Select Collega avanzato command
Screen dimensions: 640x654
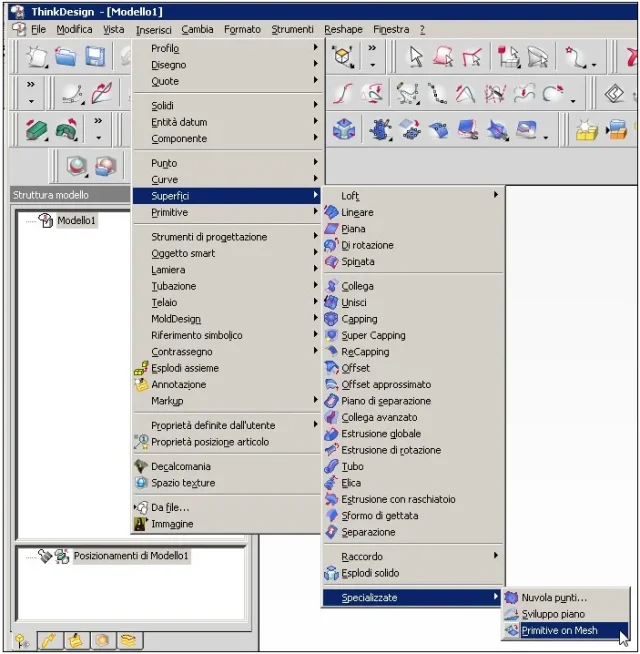pyautogui.click(x=413, y=417)
